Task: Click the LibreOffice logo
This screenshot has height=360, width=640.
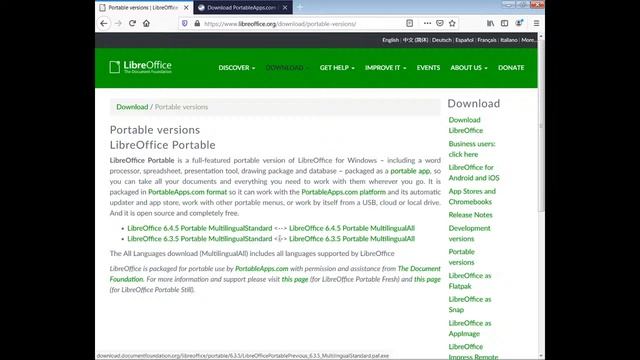Action: (x=140, y=67)
